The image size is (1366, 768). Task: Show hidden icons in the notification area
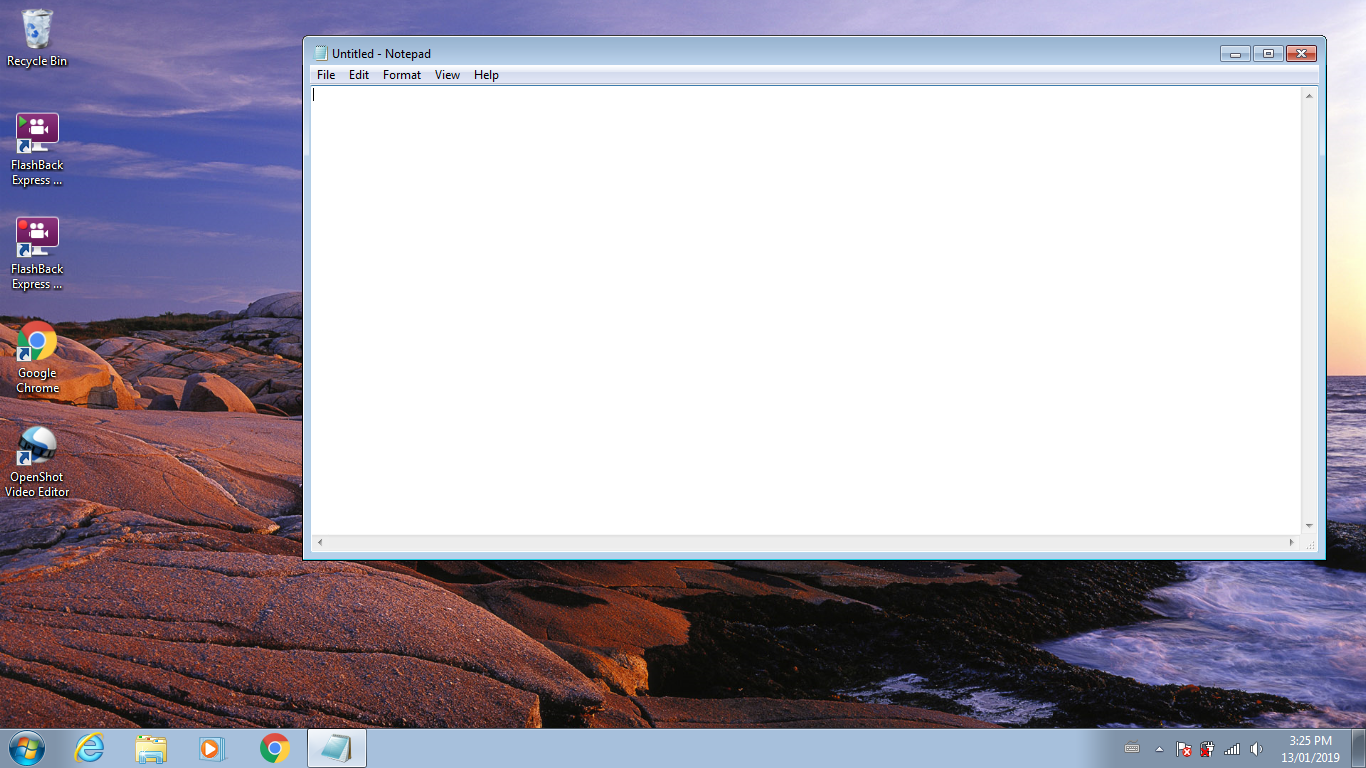click(1159, 748)
